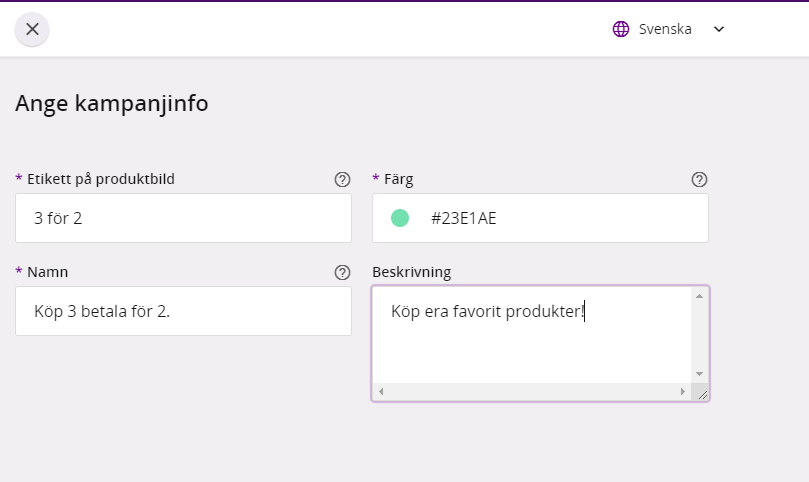The width and height of the screenshot is (809, 482).
Task: Click the Färg label text
Action: pos(398,179)
